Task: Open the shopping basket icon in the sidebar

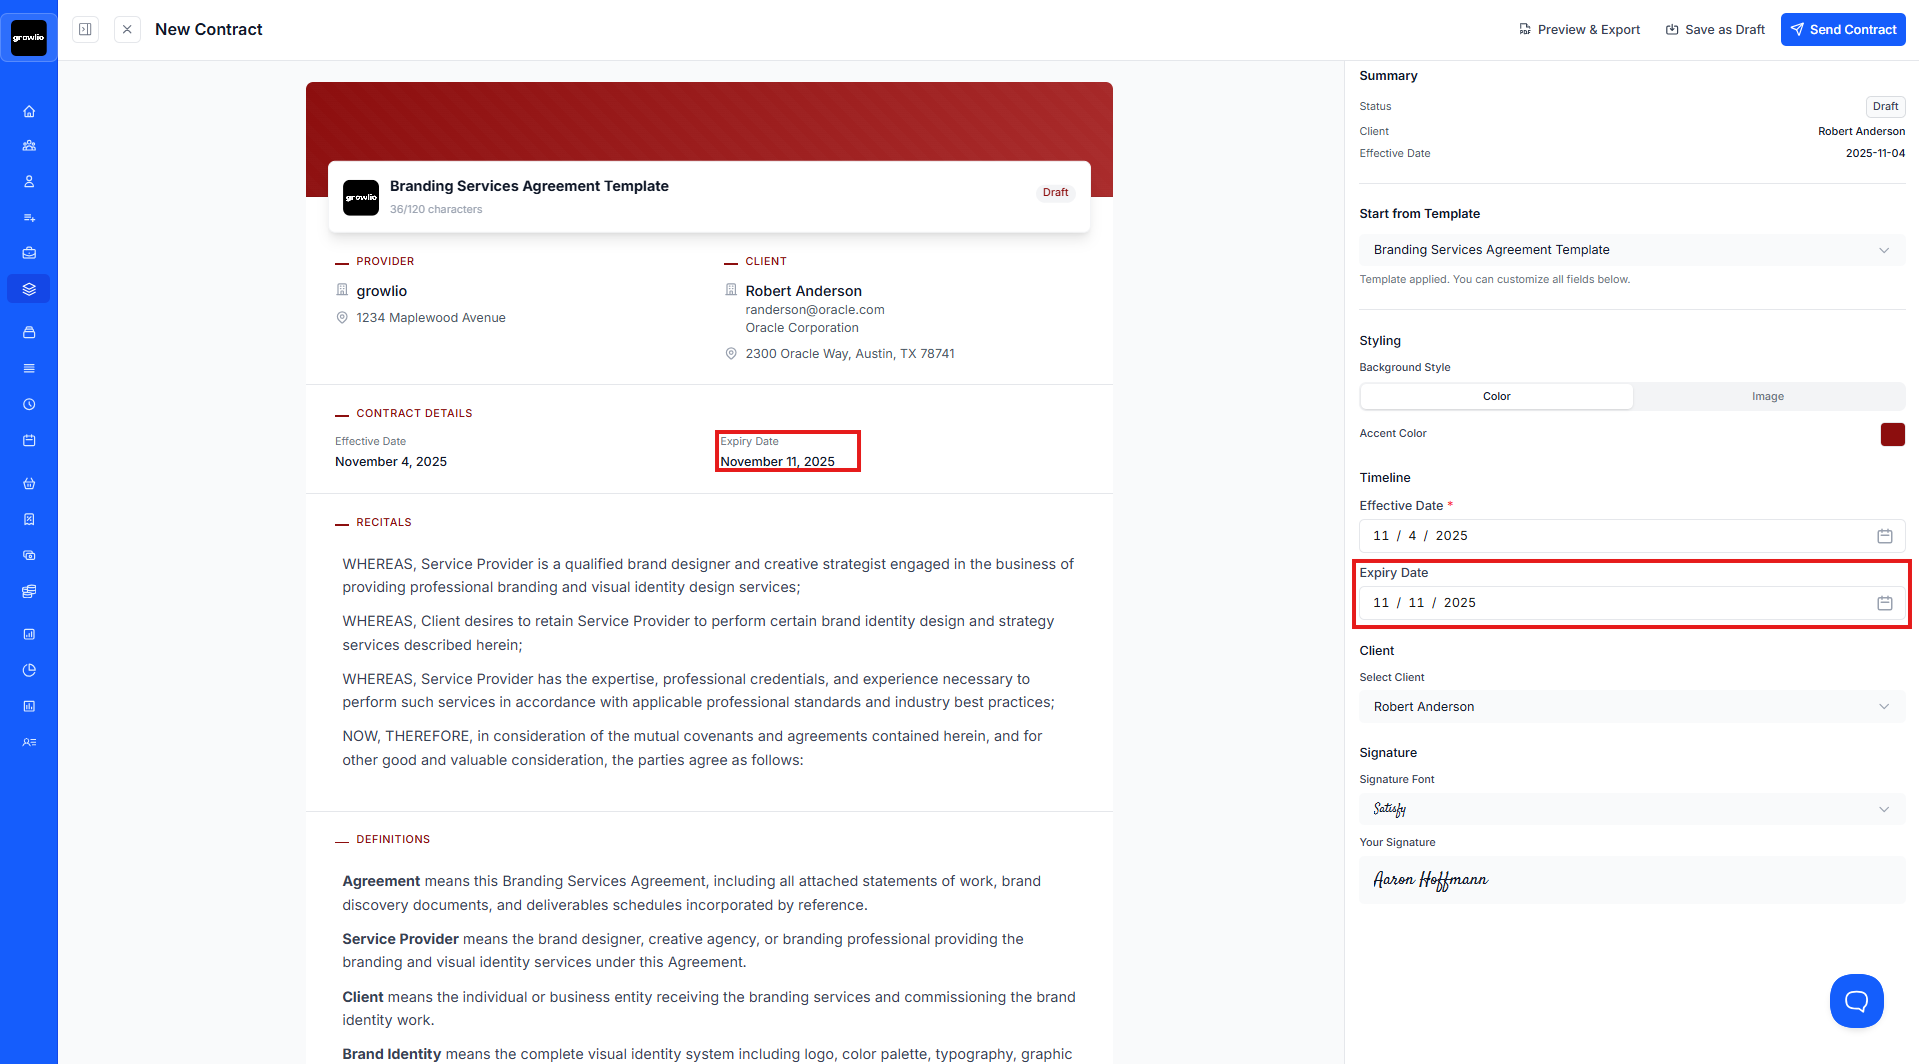Action: 29,484
